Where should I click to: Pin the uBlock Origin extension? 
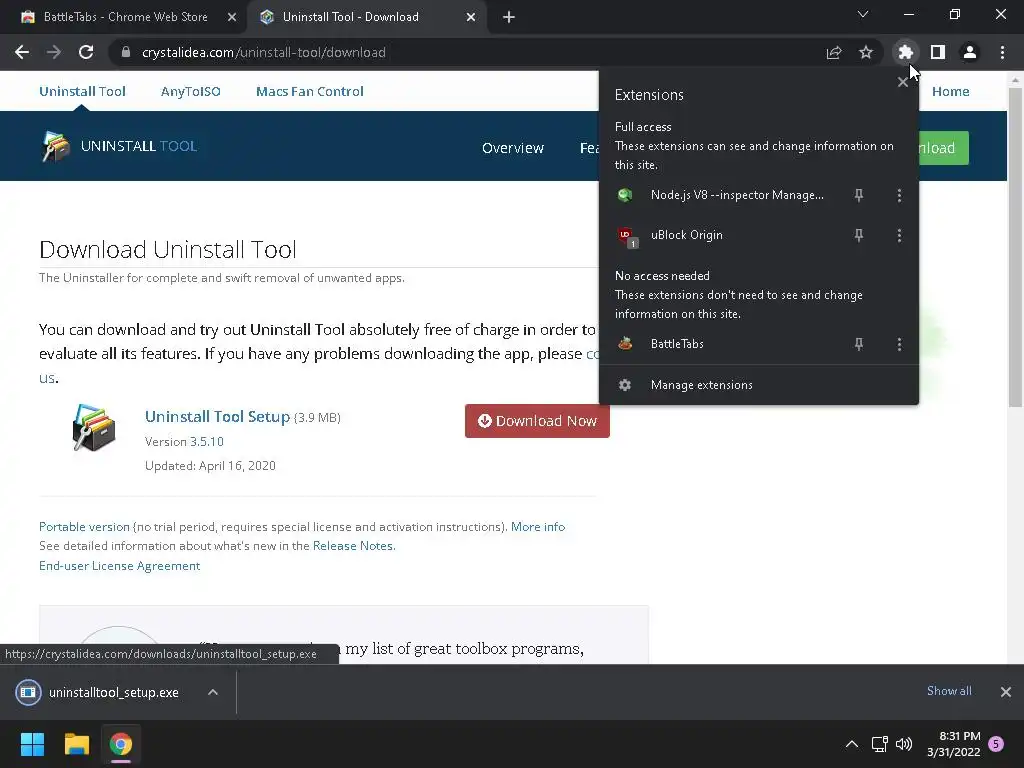point(859,235)
